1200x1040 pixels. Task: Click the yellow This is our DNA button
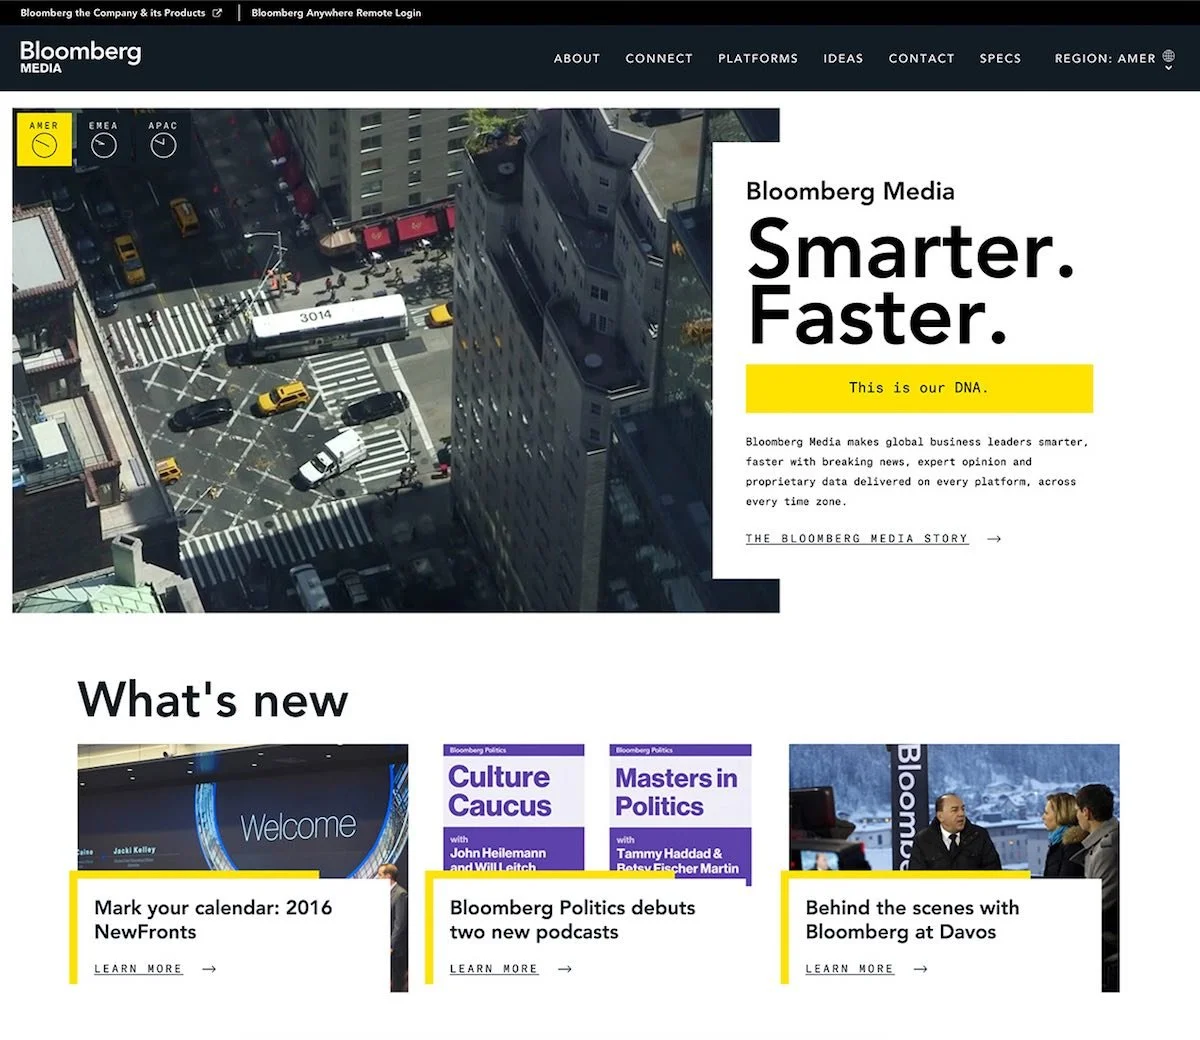point(919,388)
